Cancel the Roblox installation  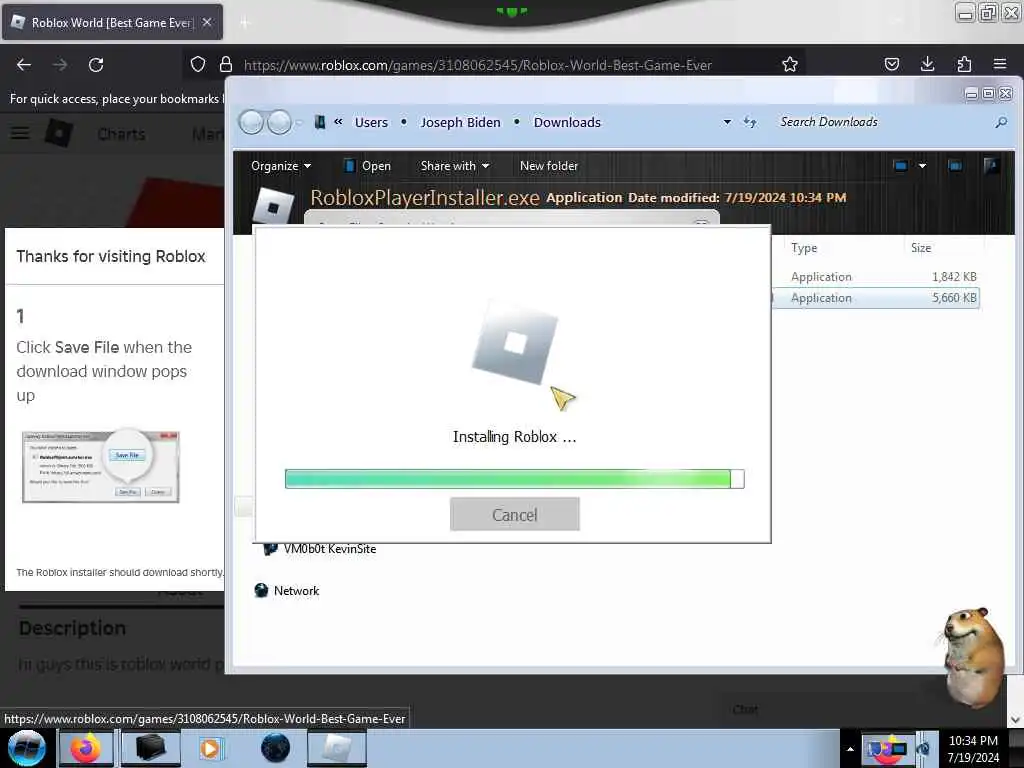(x=514, y=514)
